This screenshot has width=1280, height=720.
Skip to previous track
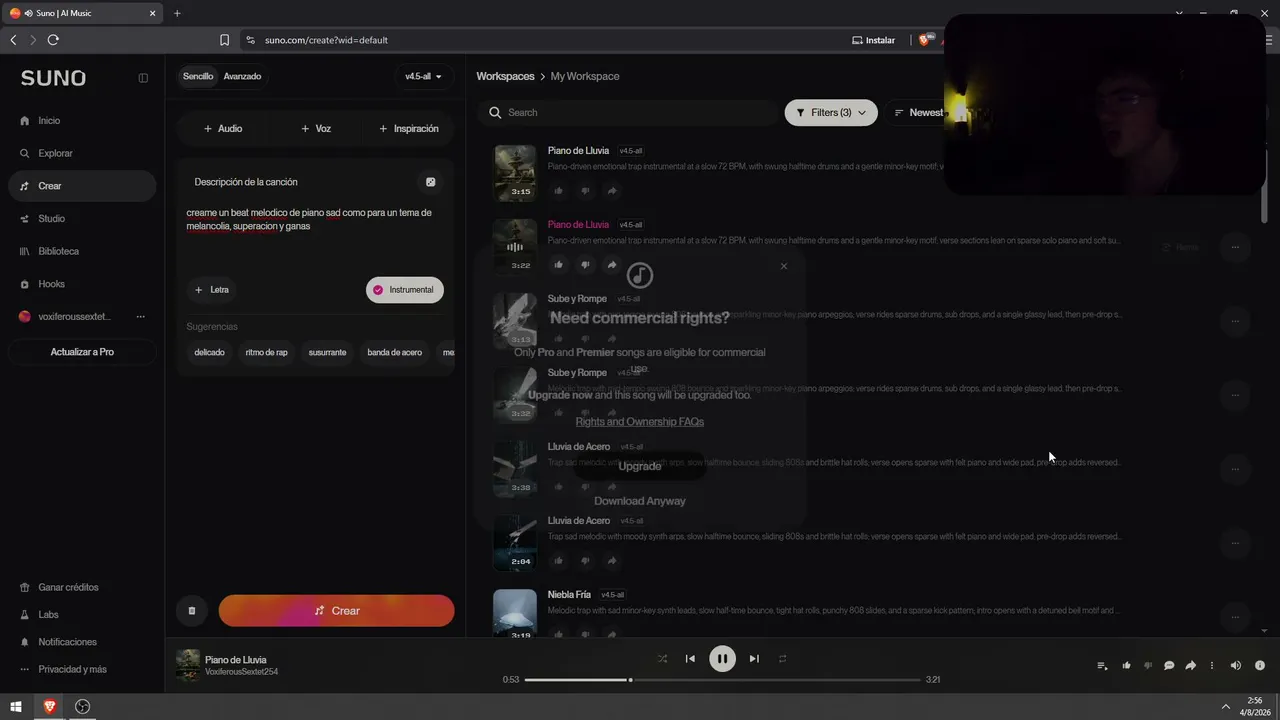tap(690, 659)
